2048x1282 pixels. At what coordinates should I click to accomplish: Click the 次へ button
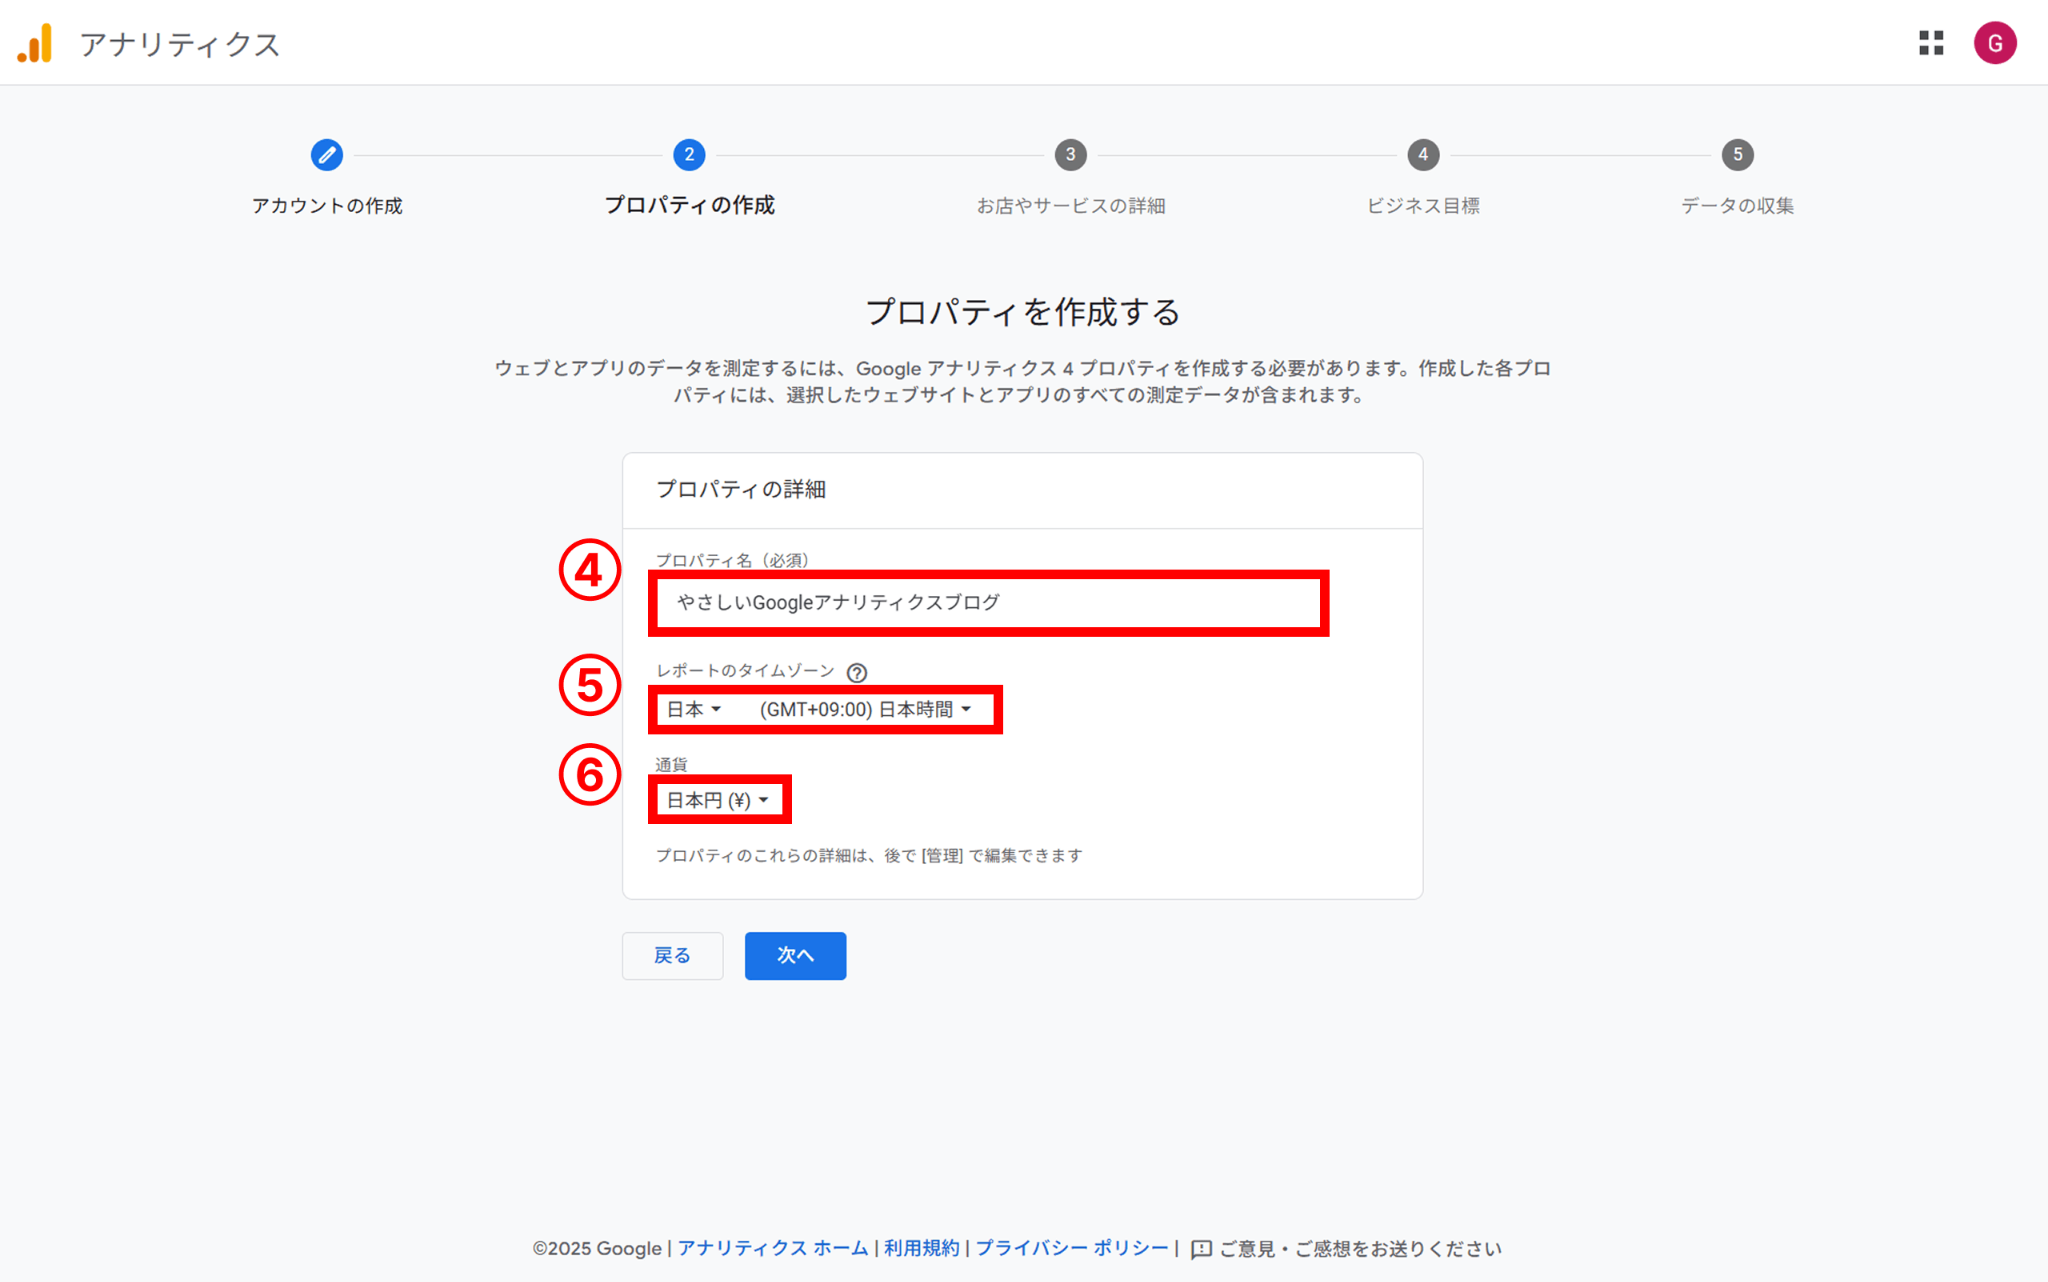(x=795, y=956)
